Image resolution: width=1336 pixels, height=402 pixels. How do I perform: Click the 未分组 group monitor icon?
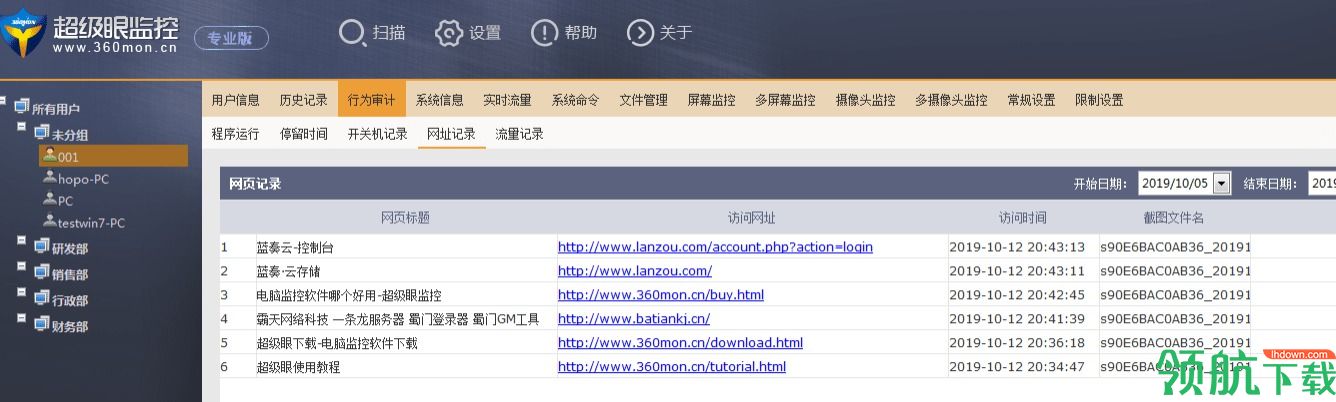[x=42, y=132]
